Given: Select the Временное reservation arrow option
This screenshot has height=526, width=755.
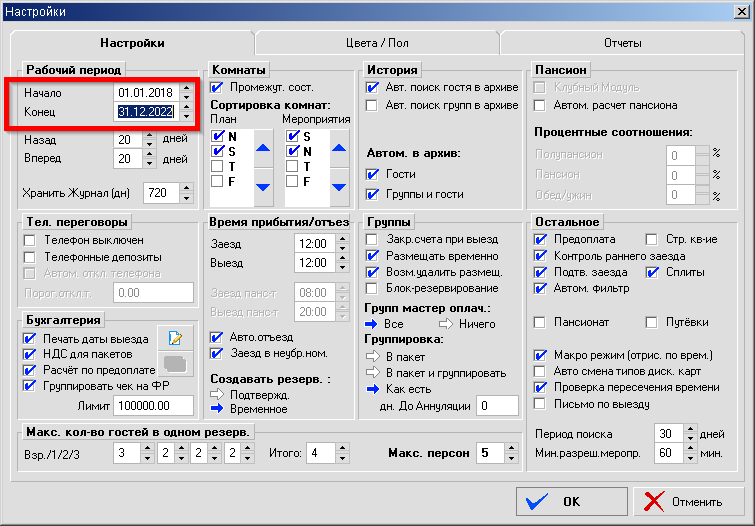Looking at the screenshot, I should pos(217,411).
